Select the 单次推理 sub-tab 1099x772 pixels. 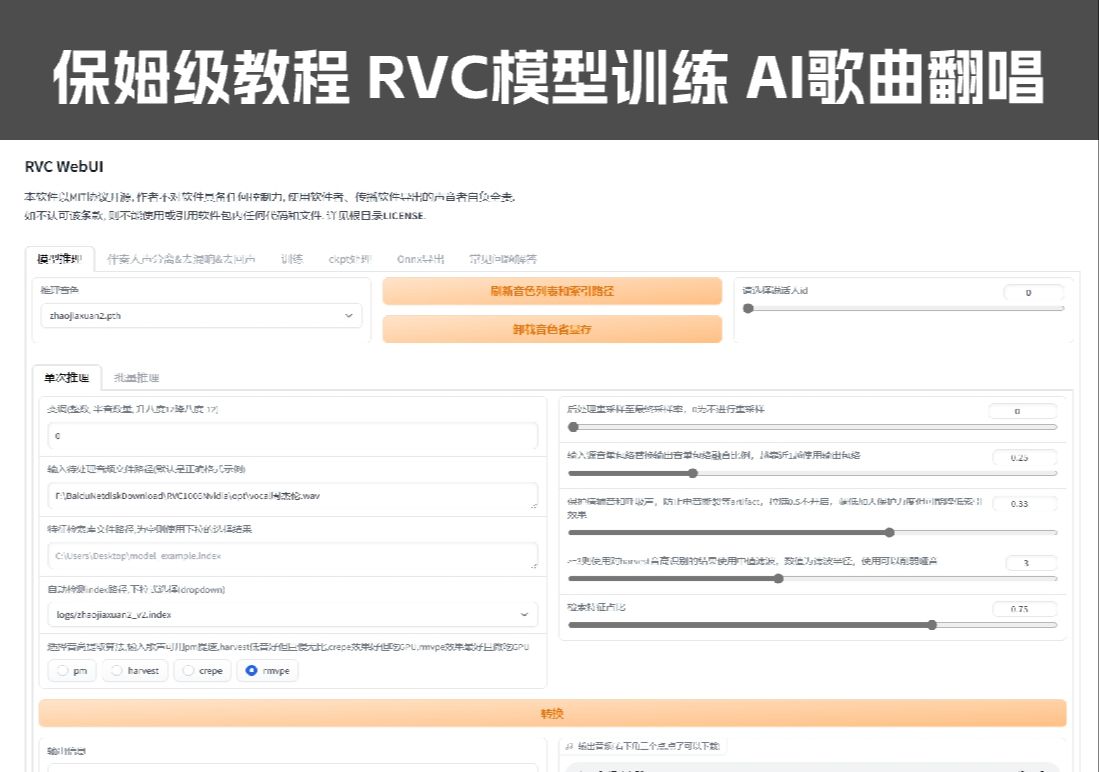tap(67, 377)
